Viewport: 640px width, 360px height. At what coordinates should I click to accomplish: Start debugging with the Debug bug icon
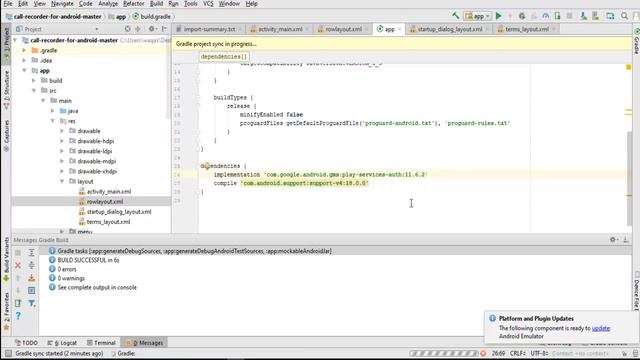(x=522, y=16)
